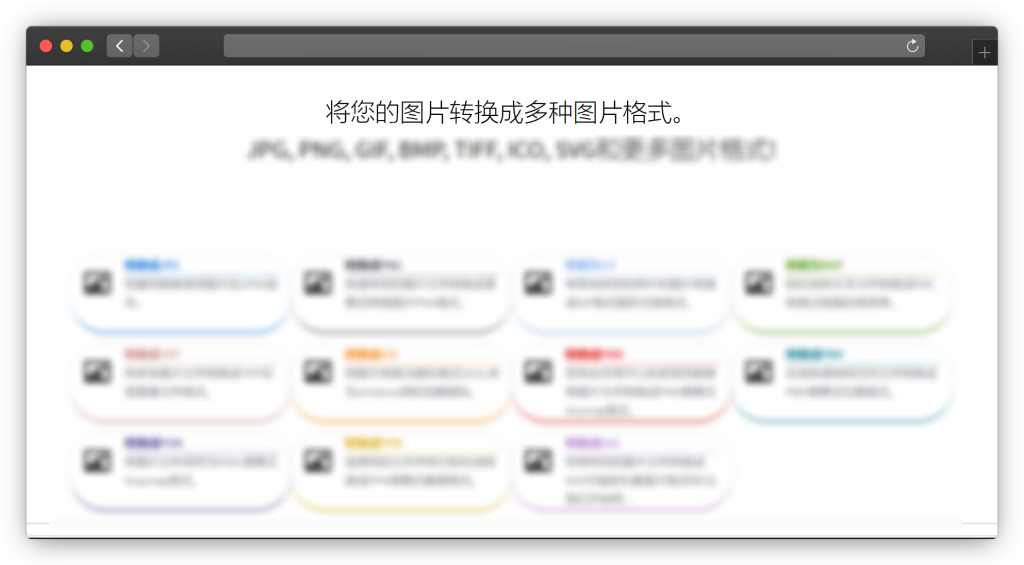Go back with the browser back arrow
Screen dimensions: 1024x565
click(x=120, y=46)
